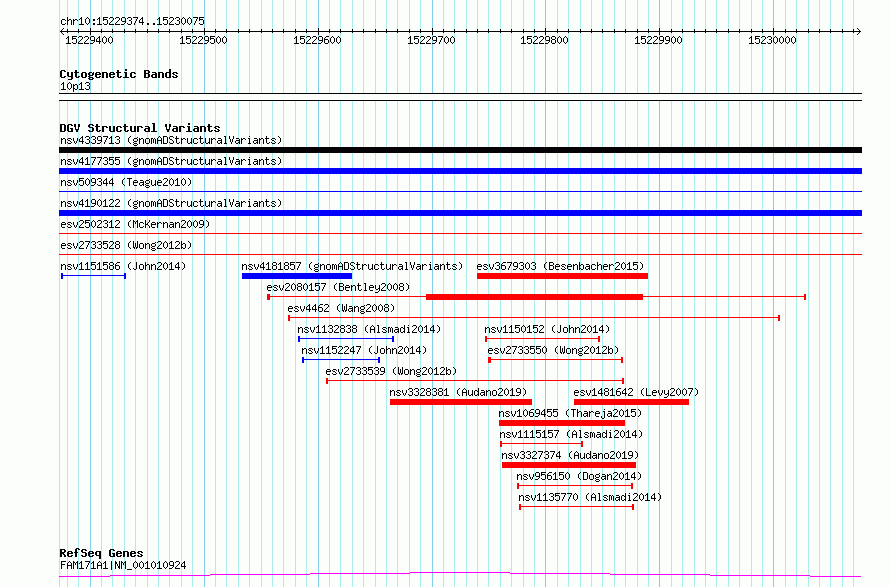Image resolution: width=890 pixels, height=587 pixels.
Task: Open nsv1069455 (Thareja2015) label
Action: click(570, 413)
